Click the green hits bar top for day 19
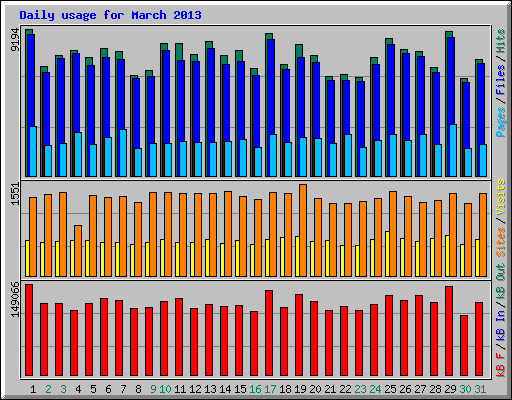This screenshot has width=512, height=400. coord(299,51)
